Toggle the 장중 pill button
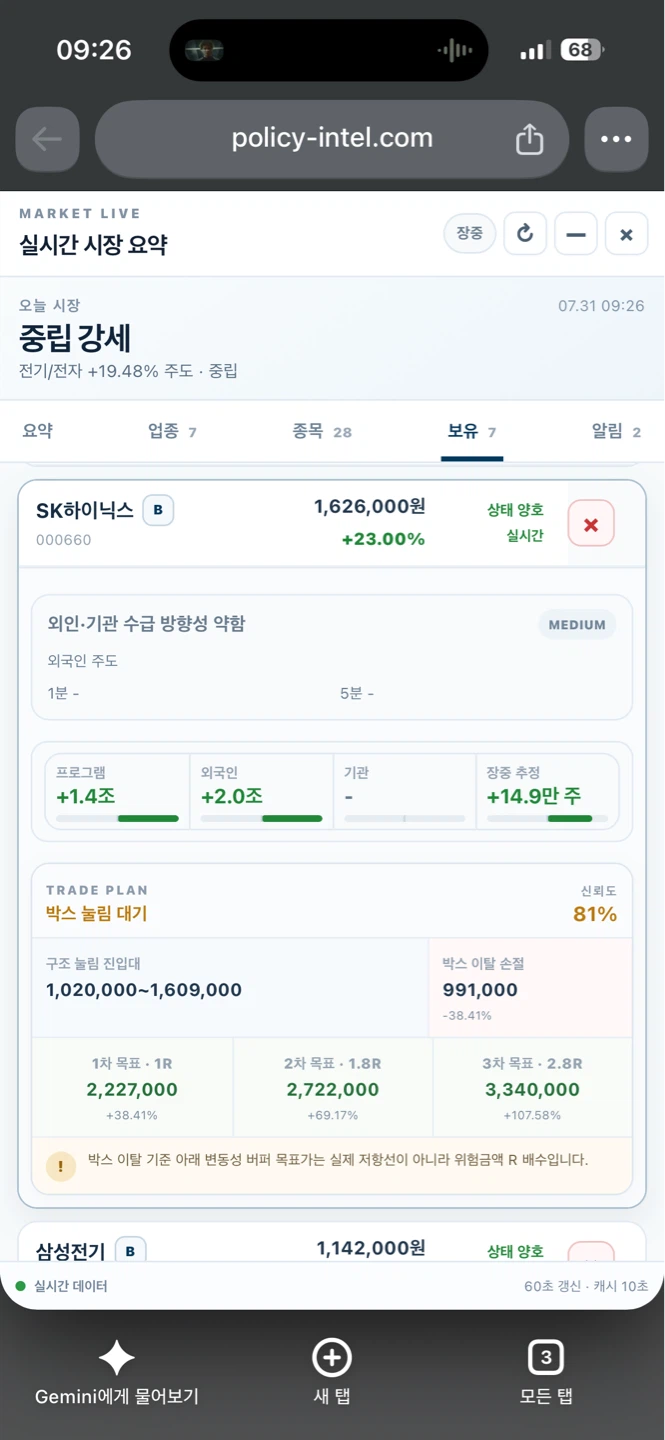 coord(470,234)
